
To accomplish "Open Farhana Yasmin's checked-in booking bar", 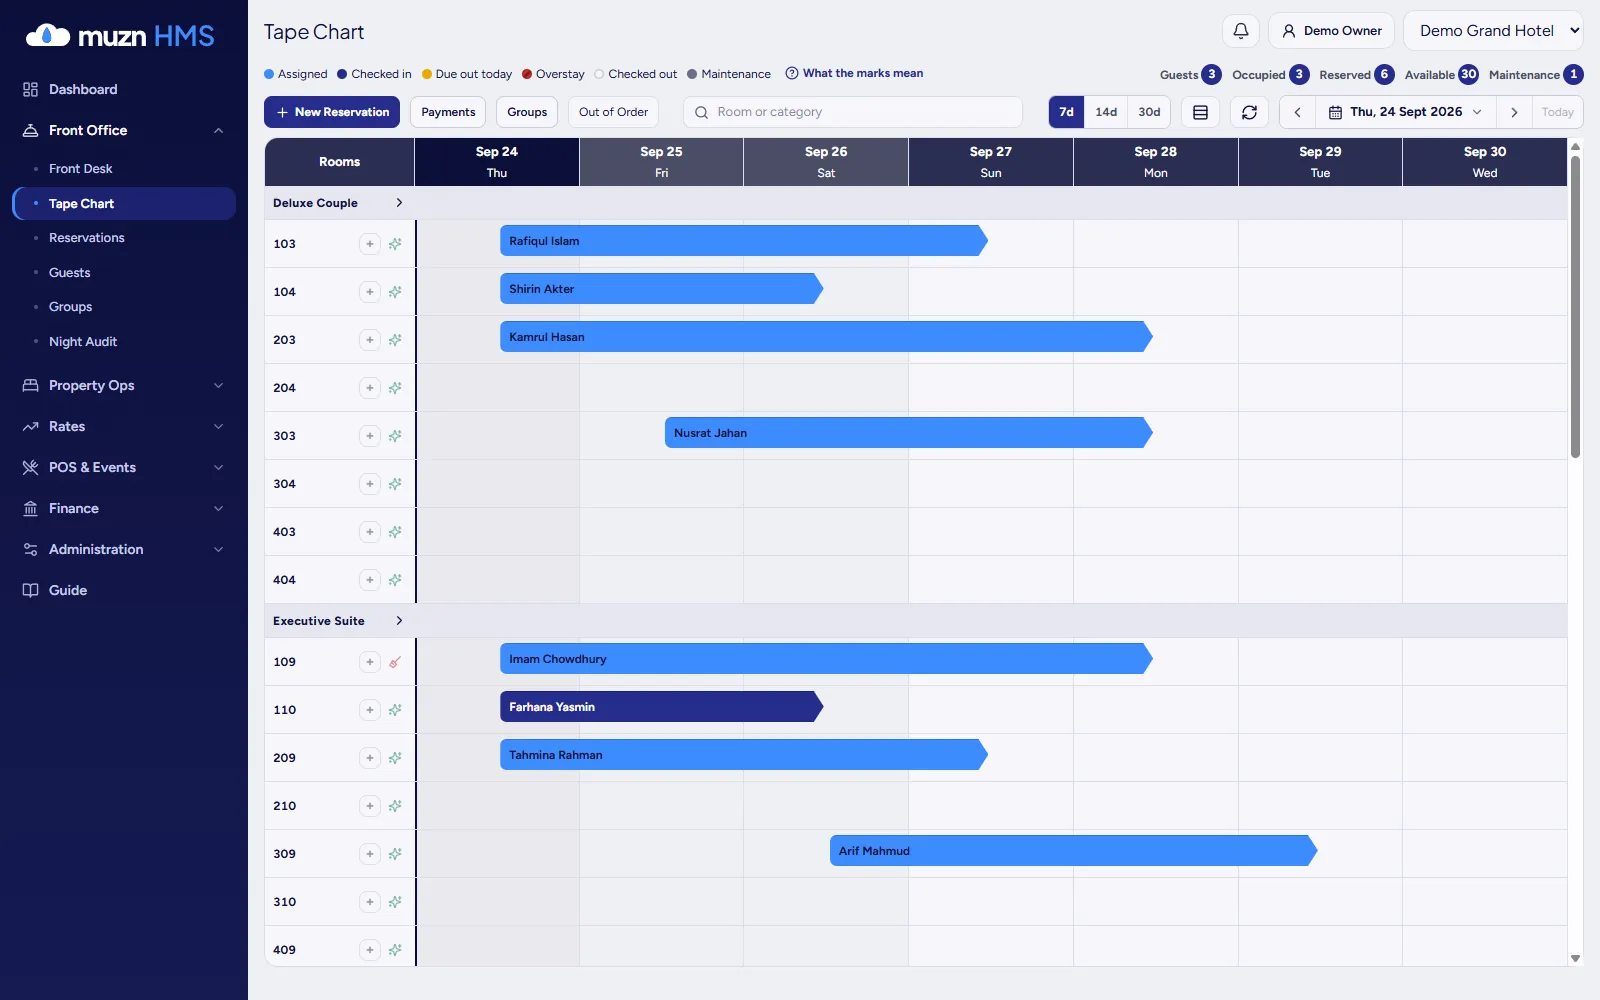I will [x=661, y=707].
